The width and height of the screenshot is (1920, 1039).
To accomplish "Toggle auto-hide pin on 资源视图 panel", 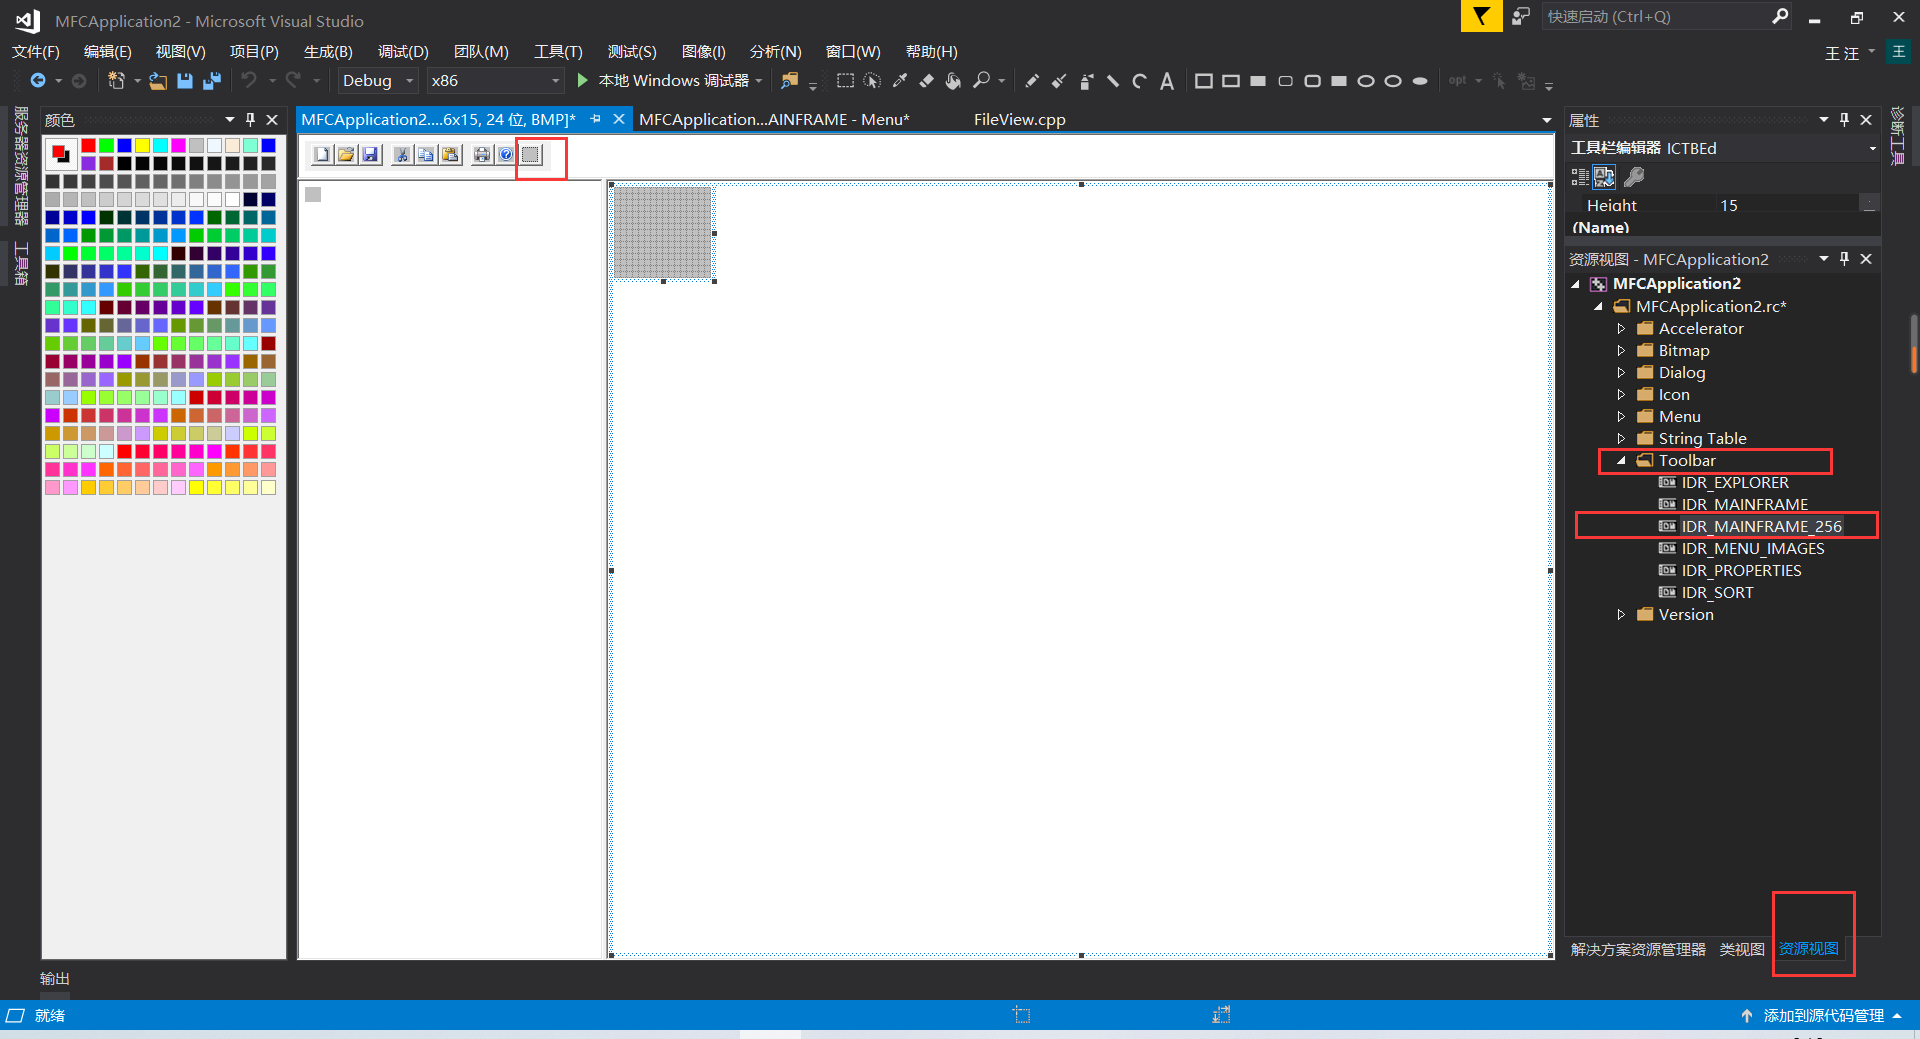I will tap(1845, 258).
